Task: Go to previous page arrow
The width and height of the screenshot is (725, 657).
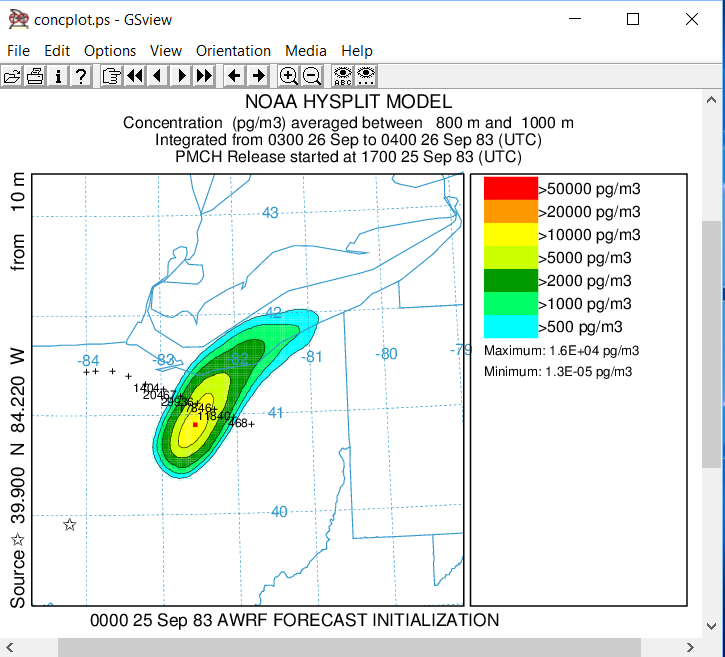Action: click(157, 76)
